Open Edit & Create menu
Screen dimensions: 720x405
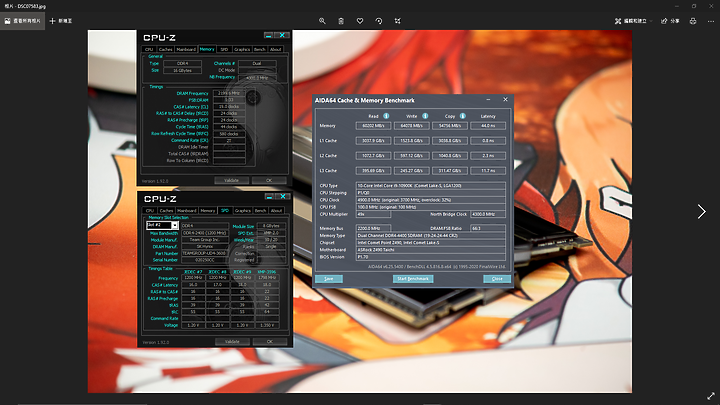[634, 21]
